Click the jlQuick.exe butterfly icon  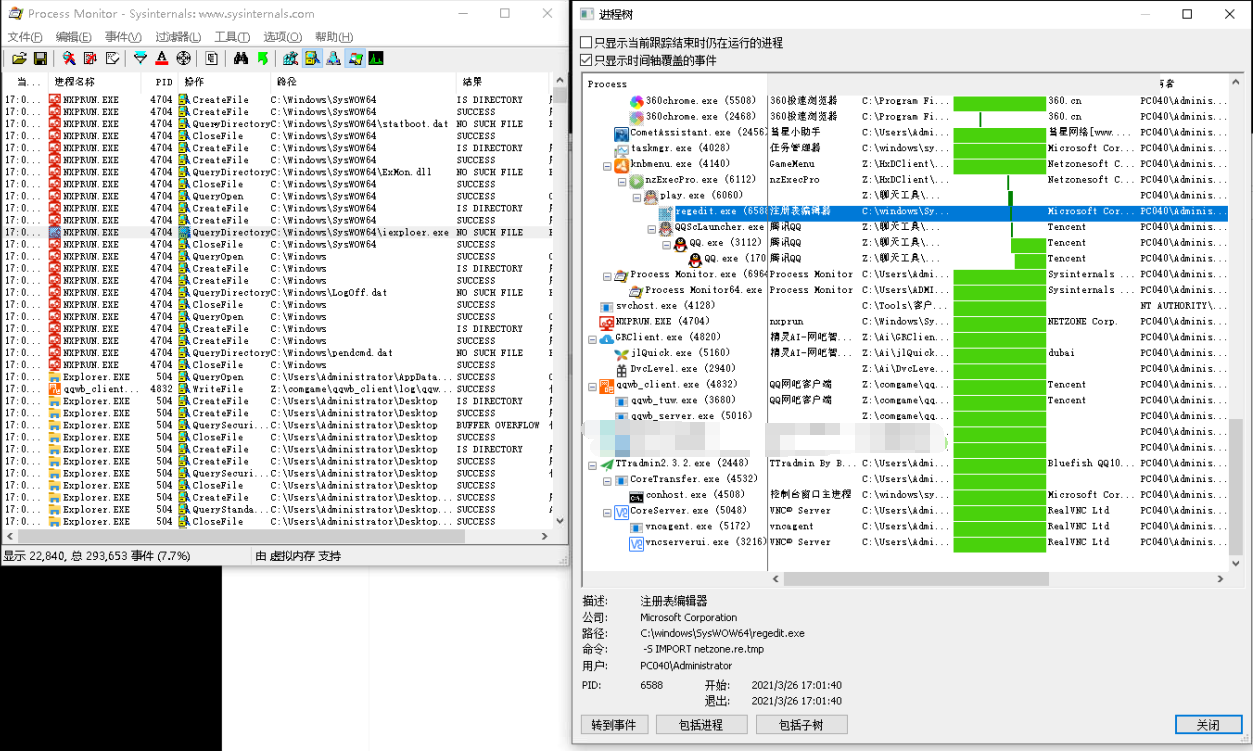(621, 353)
